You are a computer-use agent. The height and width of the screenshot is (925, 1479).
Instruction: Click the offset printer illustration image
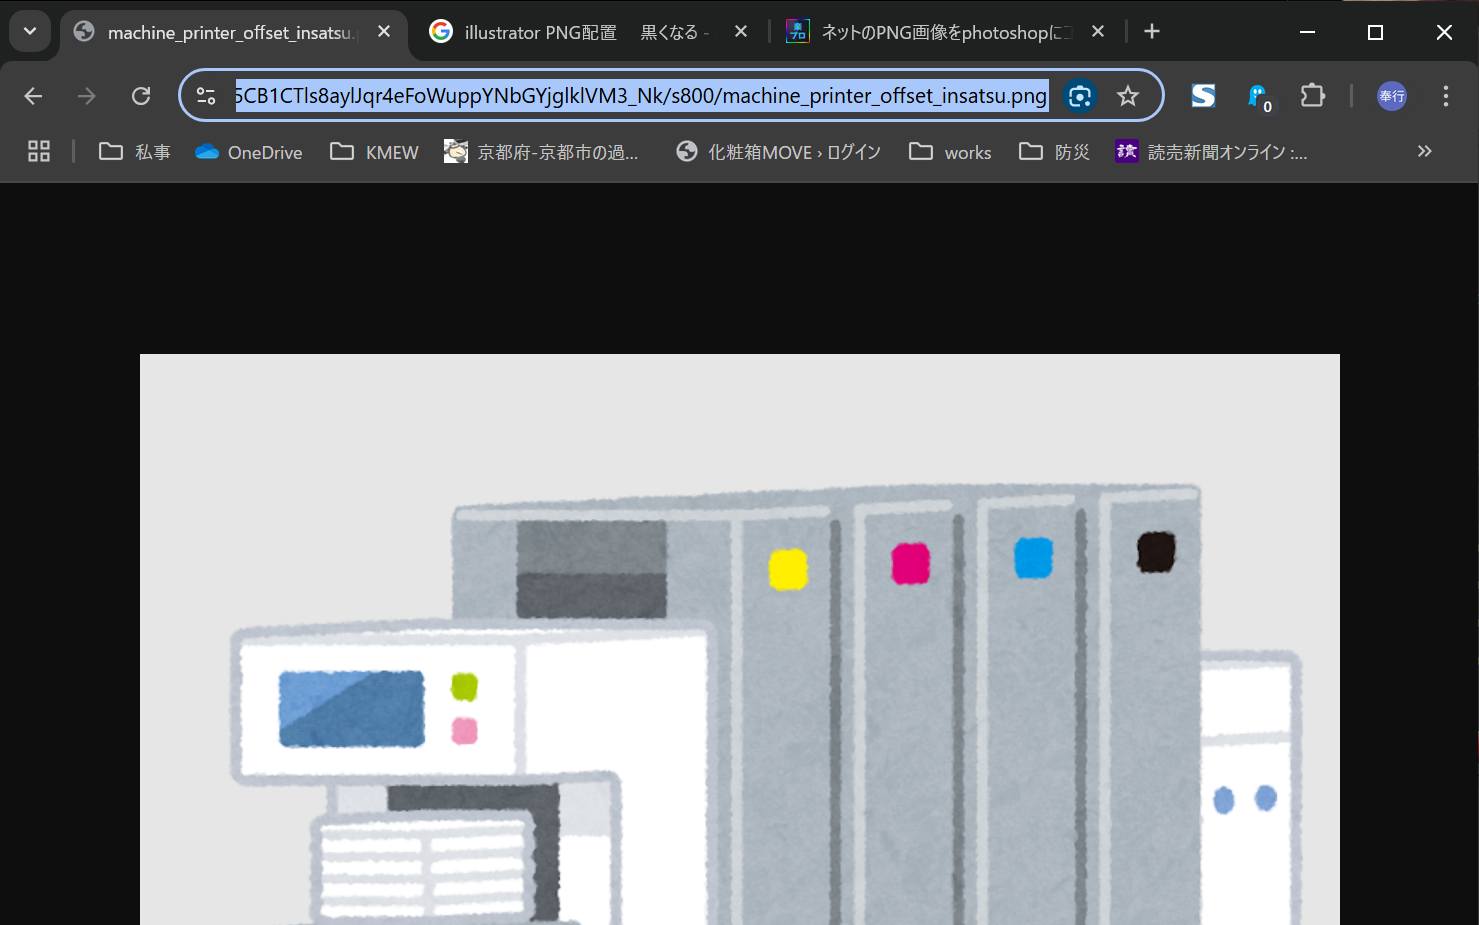(x=740, y=640)
